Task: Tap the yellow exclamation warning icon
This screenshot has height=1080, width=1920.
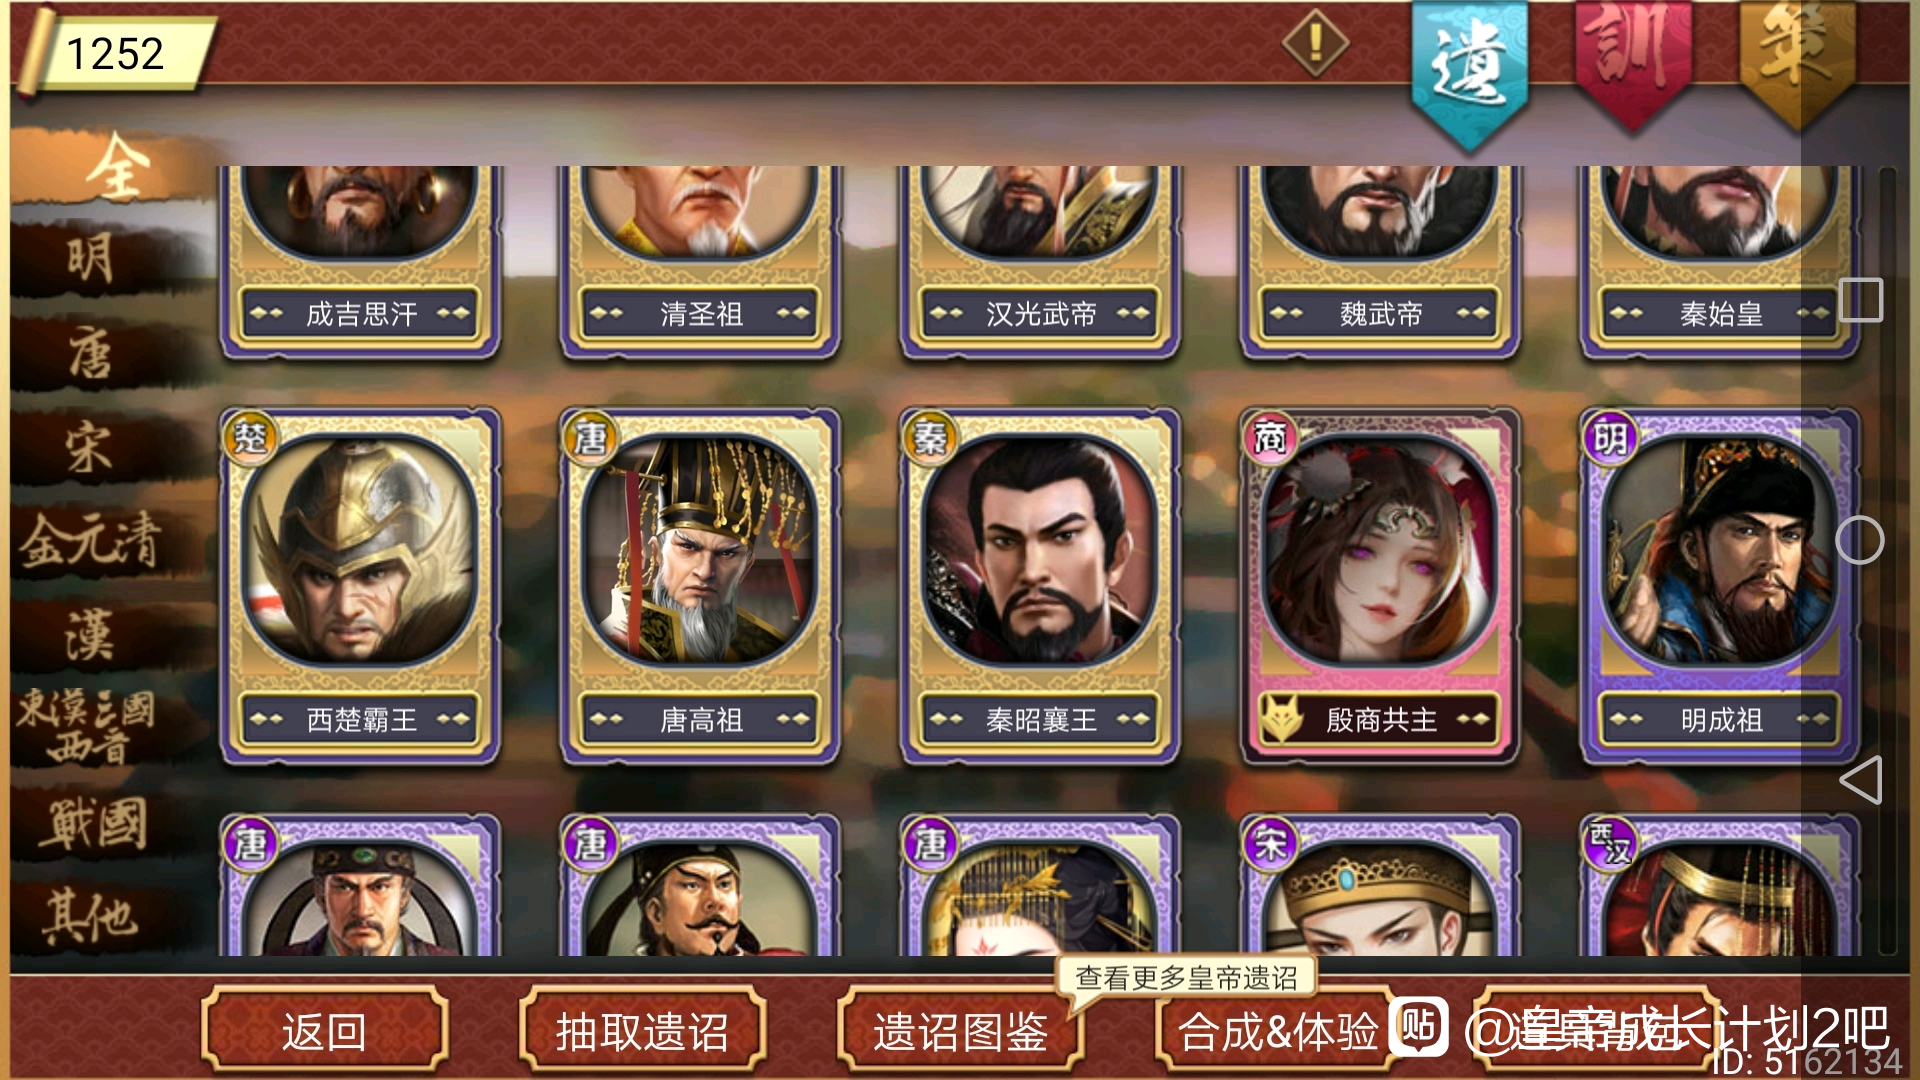Action: 1315,43
